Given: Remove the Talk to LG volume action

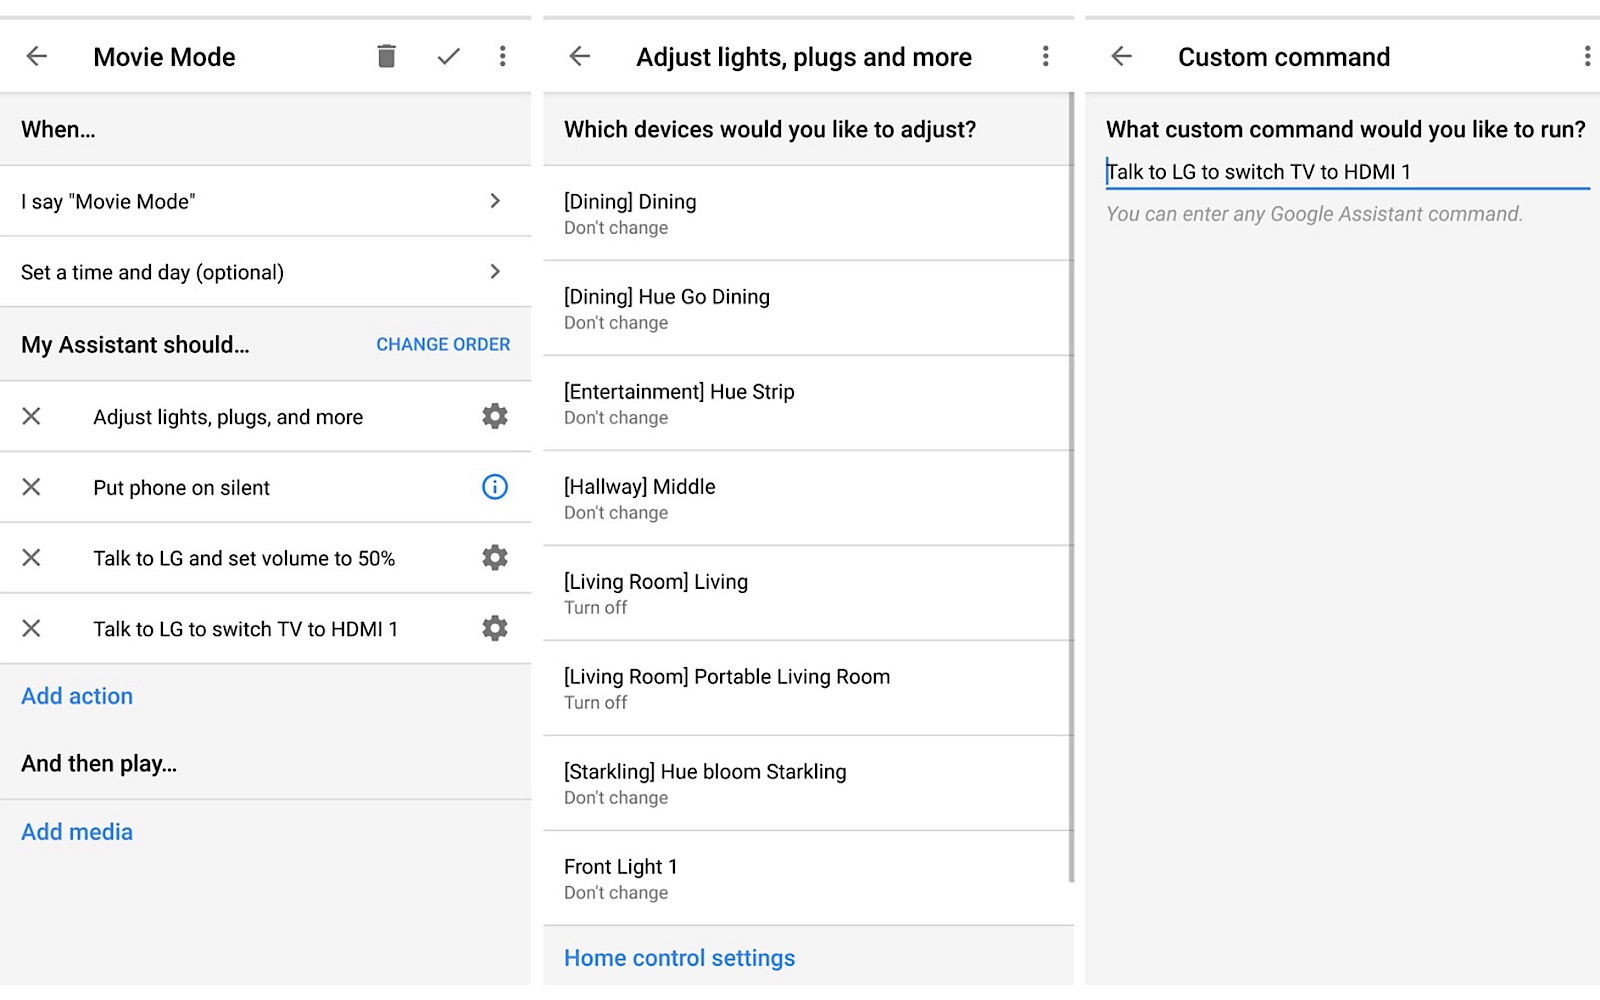Looking at the screenshot, I should click(x=31, y=558).
